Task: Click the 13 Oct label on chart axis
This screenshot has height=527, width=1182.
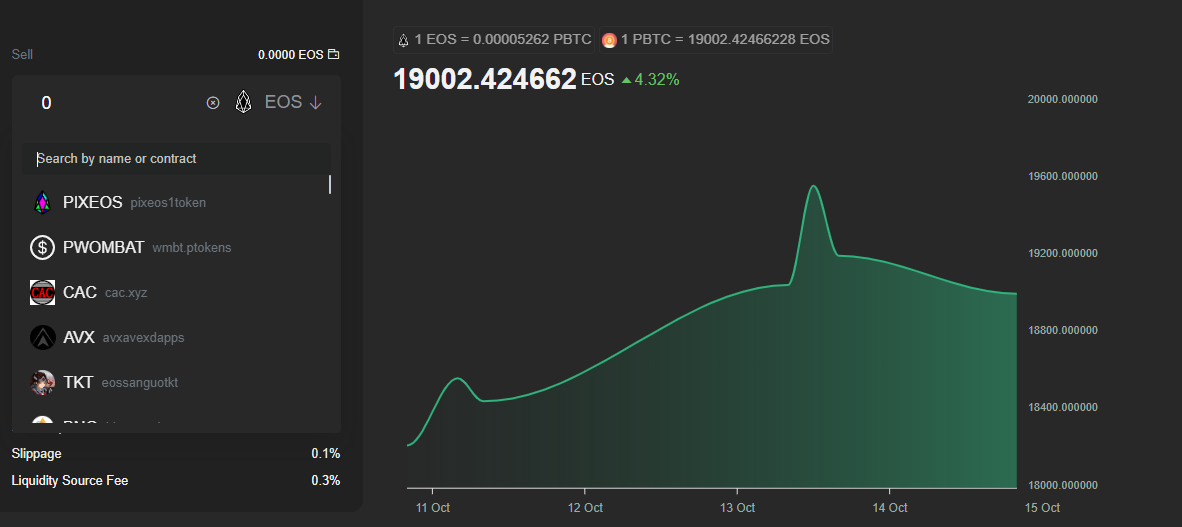Action: (737, 508)
